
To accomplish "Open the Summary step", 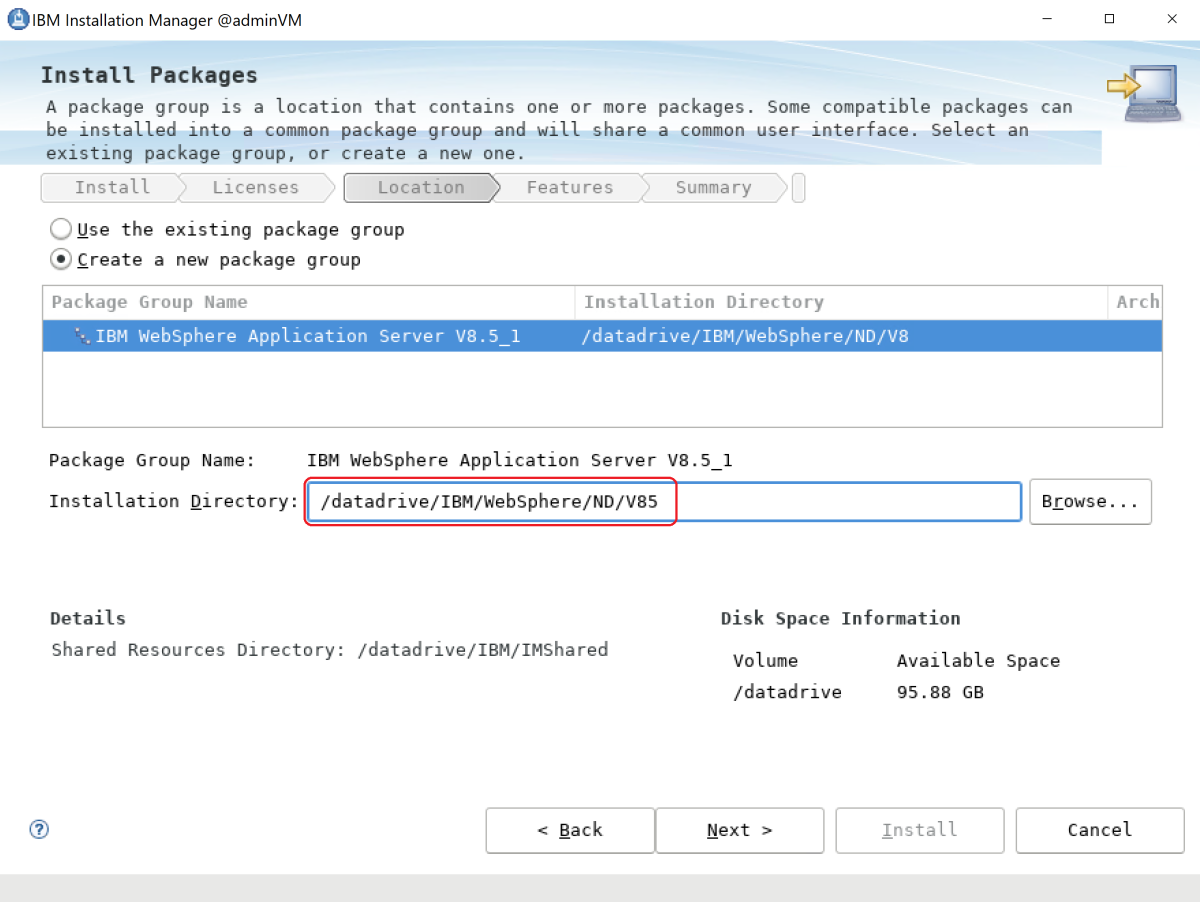I will coord(712,187).
